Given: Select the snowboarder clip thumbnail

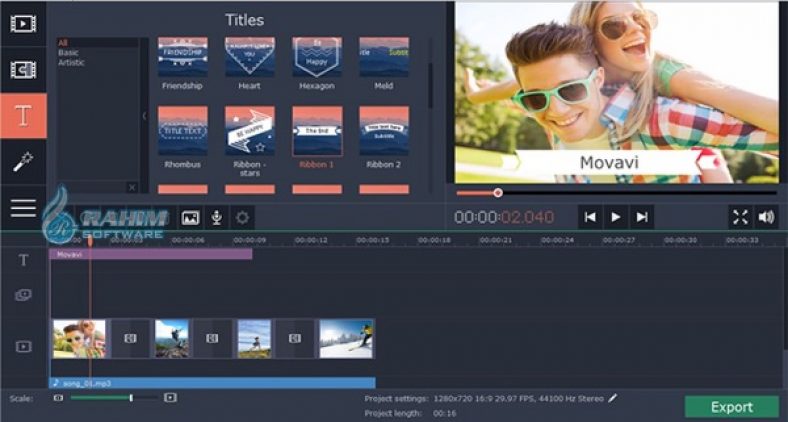Looking at the screenshot, I should (x=347, y=339).
